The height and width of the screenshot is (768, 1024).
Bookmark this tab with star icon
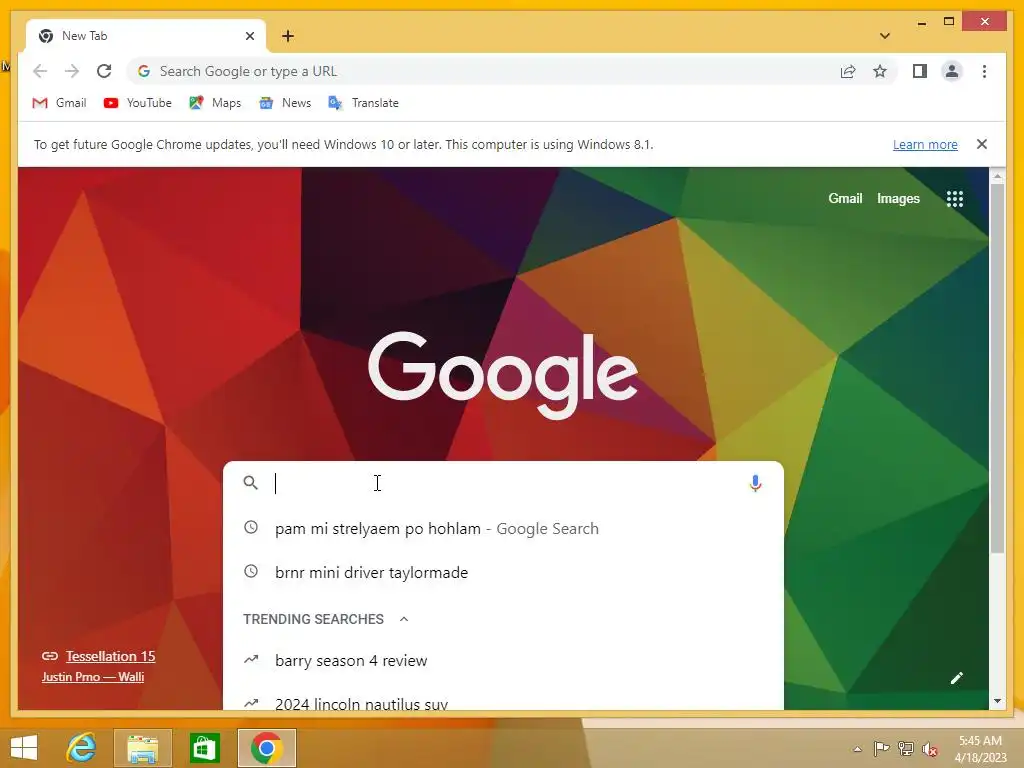pos(880,71)
